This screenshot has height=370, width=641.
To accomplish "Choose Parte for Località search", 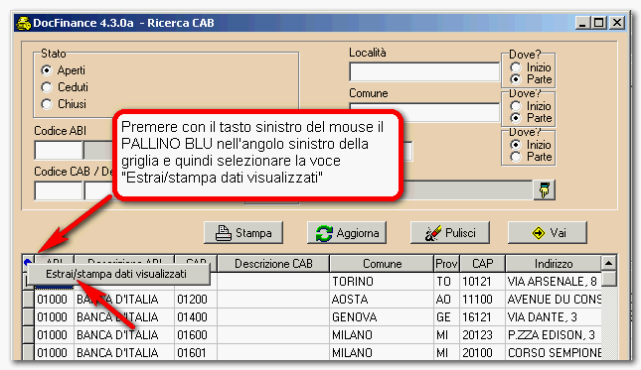I will [516, 79].
